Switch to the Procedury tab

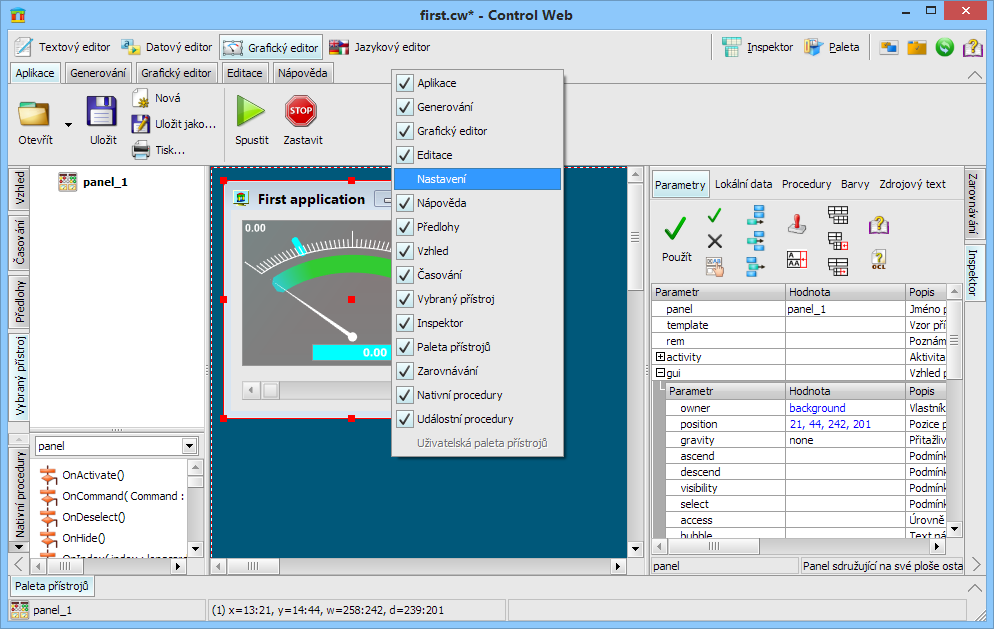click(x=806, y=184)
